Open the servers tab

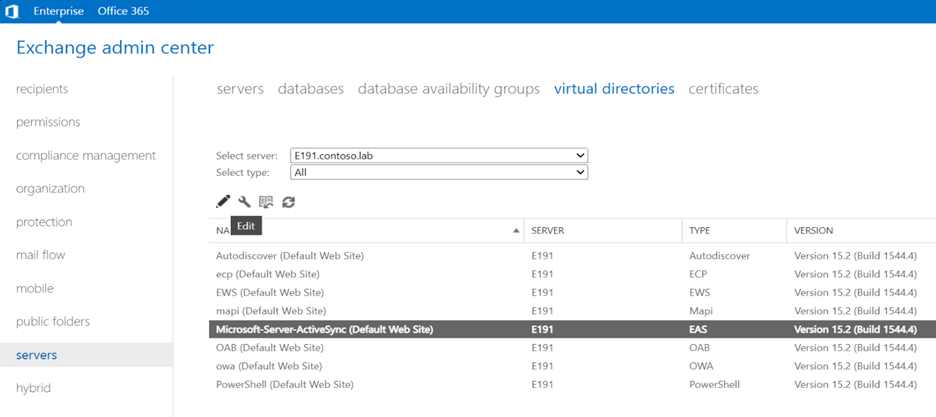point(240,89)
